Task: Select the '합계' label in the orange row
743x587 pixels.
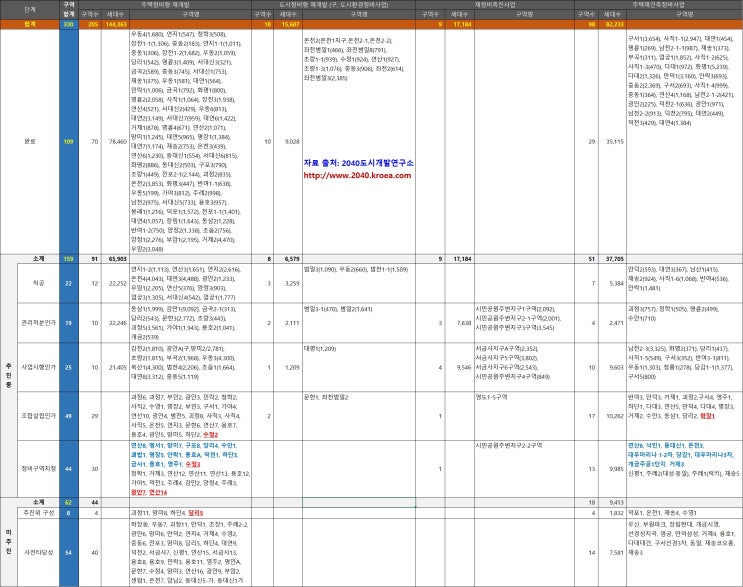Action: pos(30,24)
